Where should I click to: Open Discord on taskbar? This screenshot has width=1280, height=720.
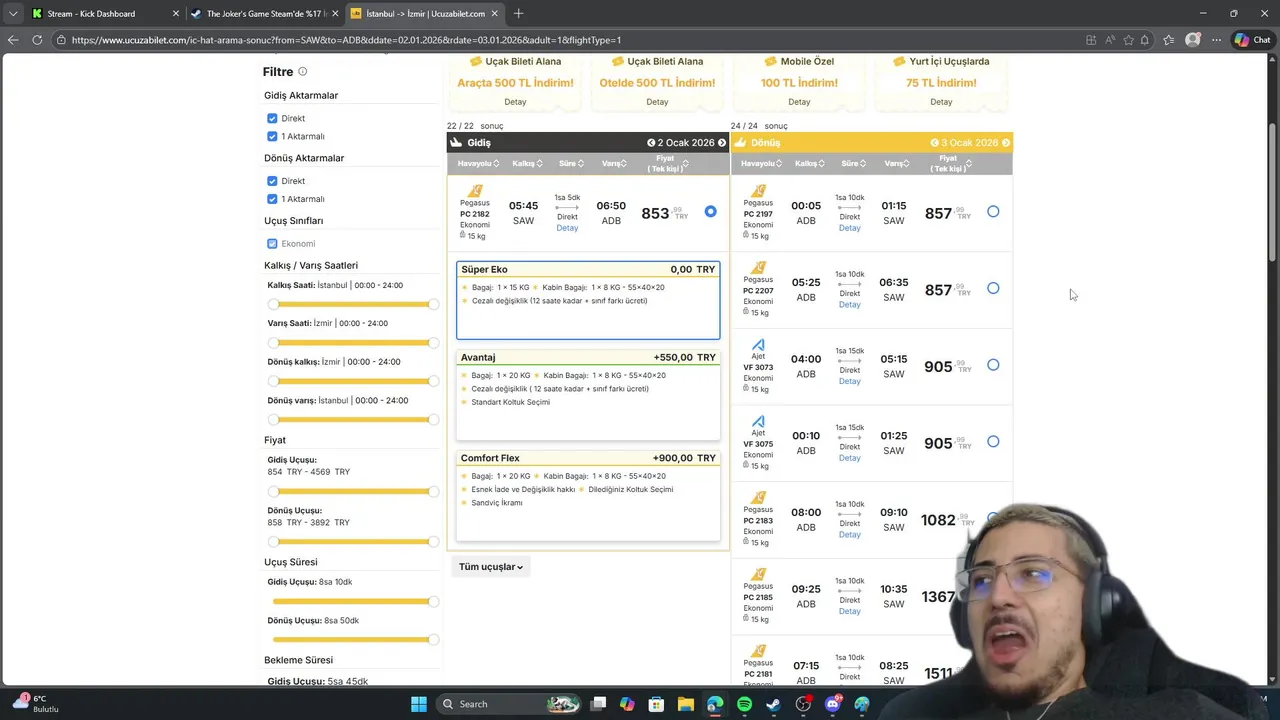pos(832,704)
